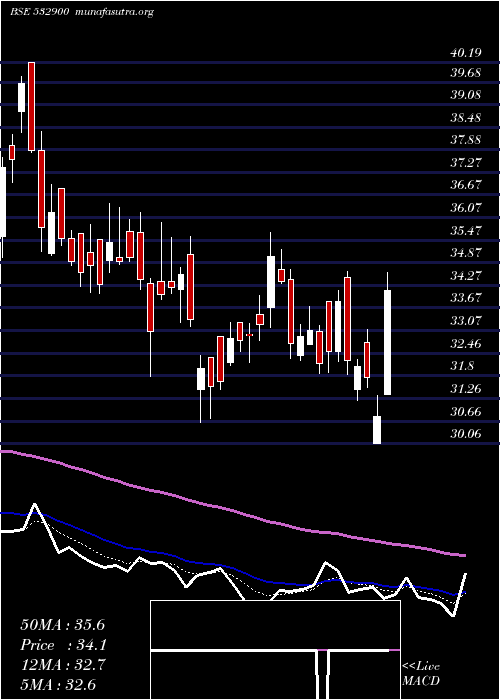Click the '50MA : 35.6' legend entry

62,625
